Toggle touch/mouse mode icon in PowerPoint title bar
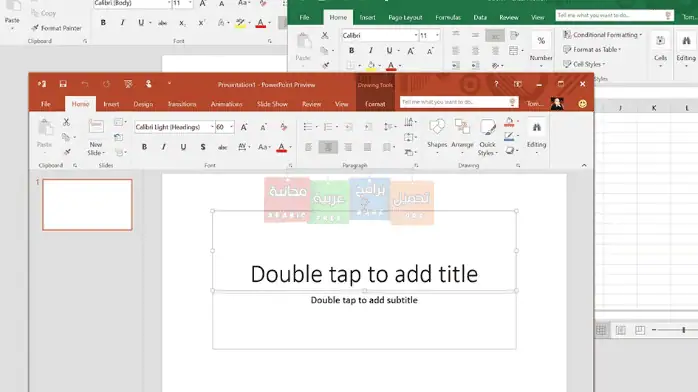 (148, 84)
